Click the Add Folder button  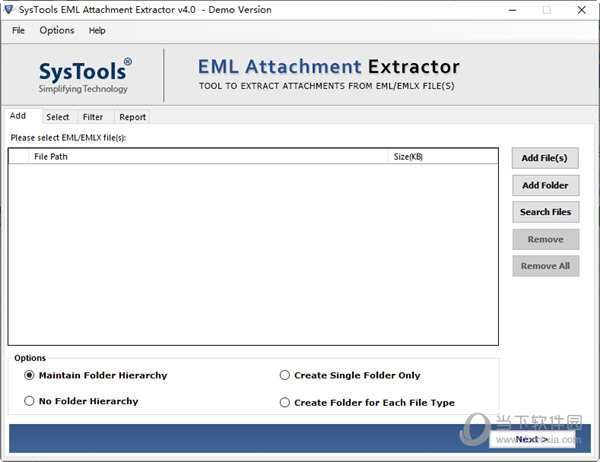[x=545, y=185]
